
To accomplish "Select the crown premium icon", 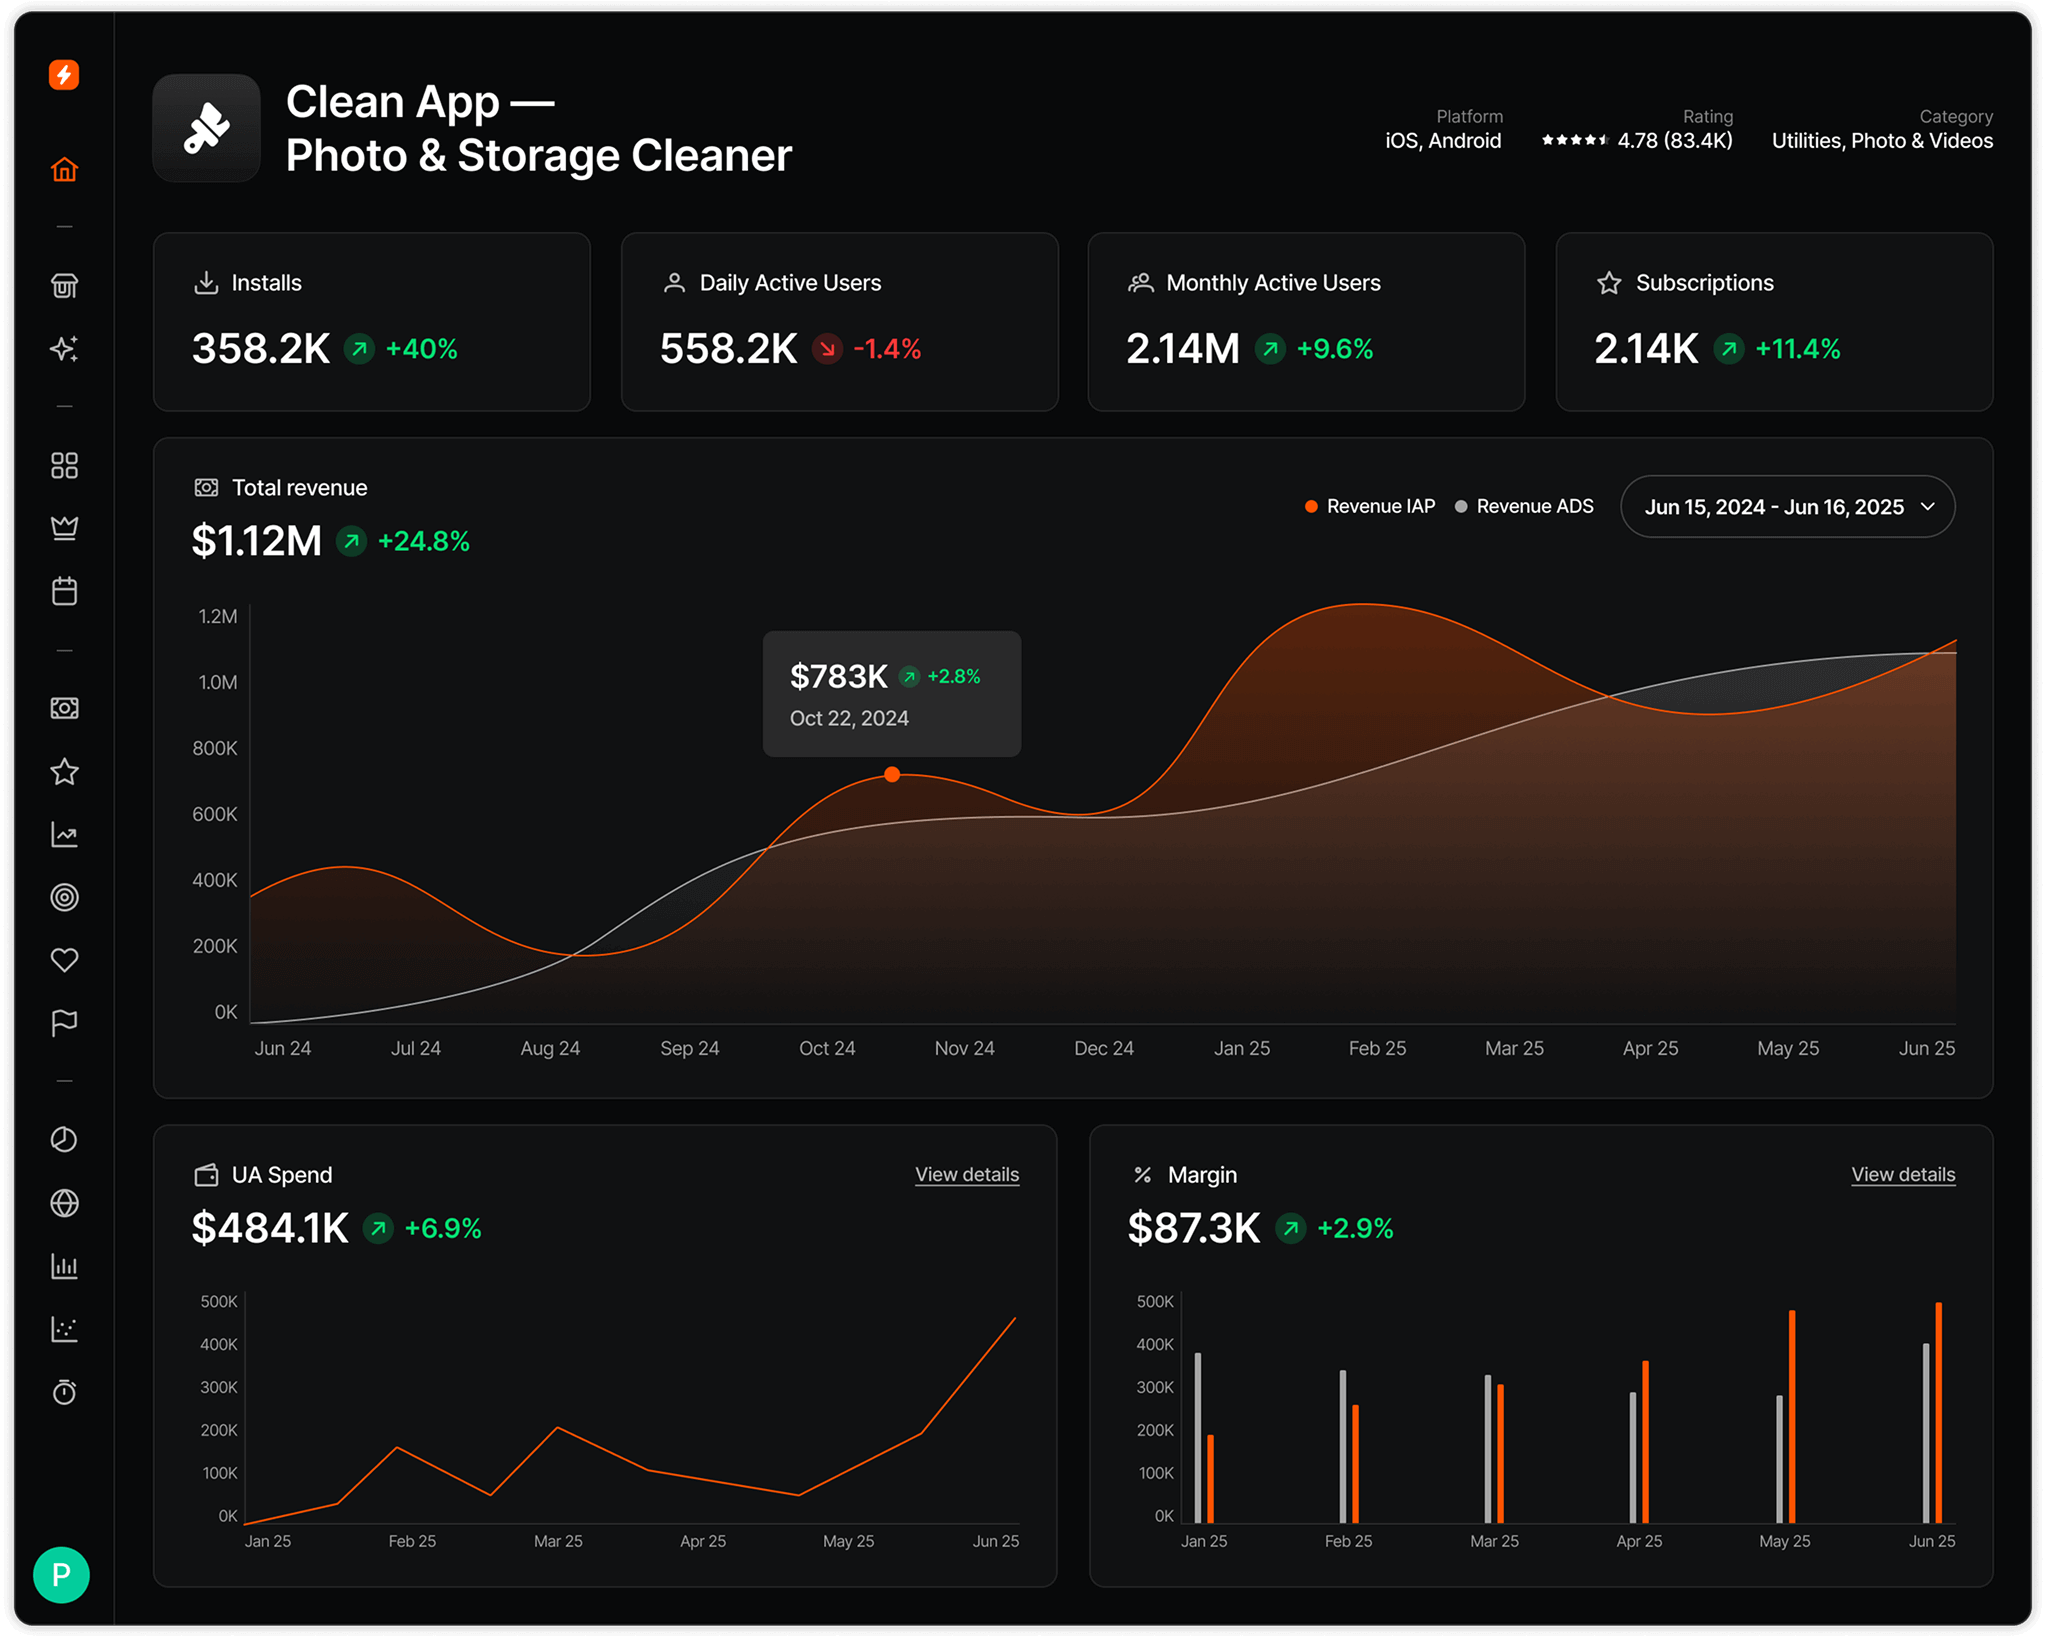I will coord(64,528).
